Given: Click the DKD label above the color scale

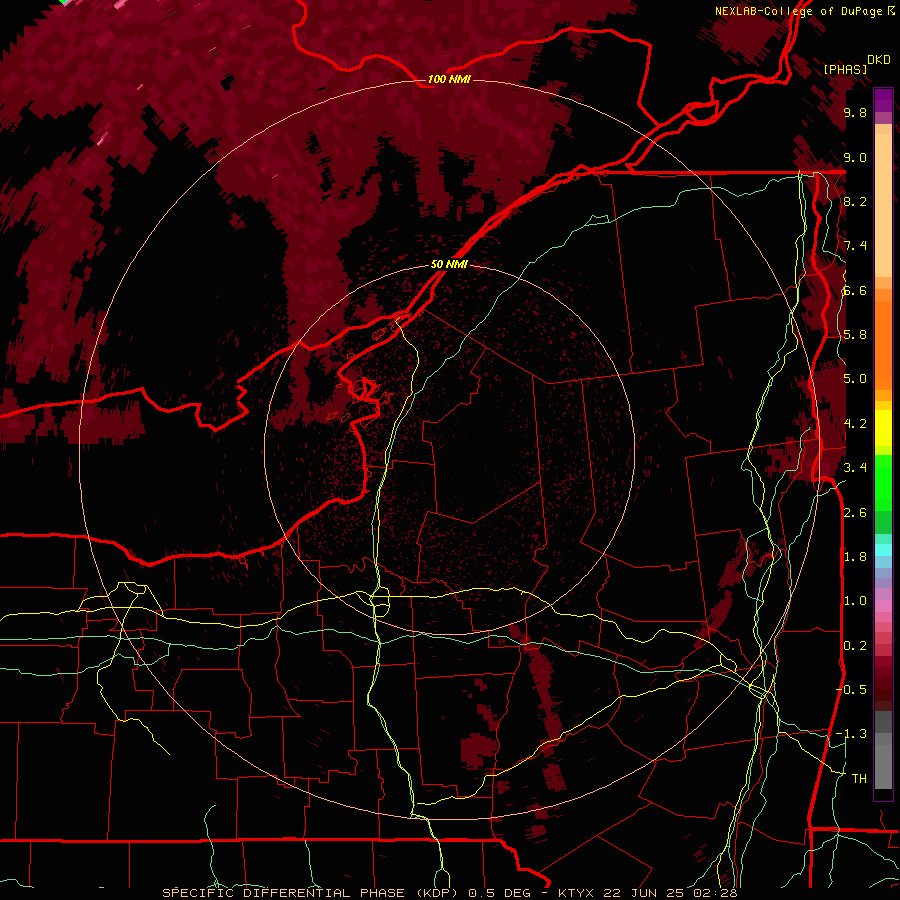Looking at the screenshot, I should click(879, 60).
